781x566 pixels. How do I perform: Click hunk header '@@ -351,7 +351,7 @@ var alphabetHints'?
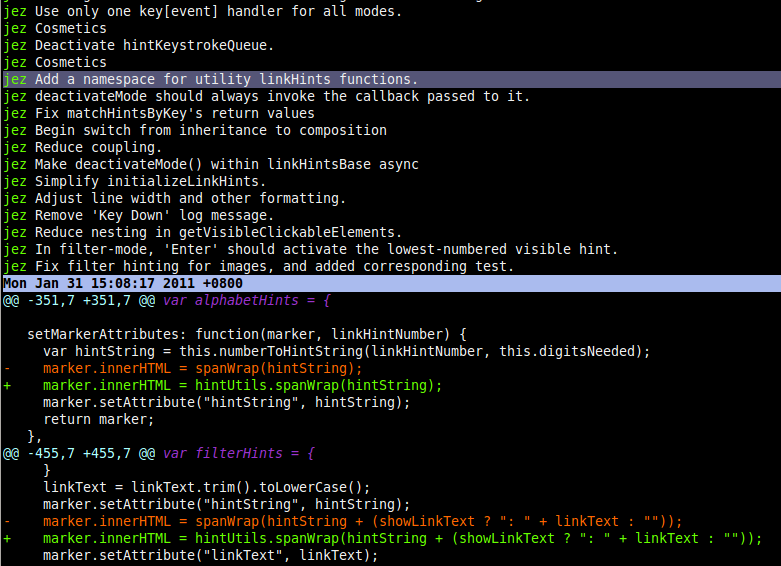click(166, 300)
